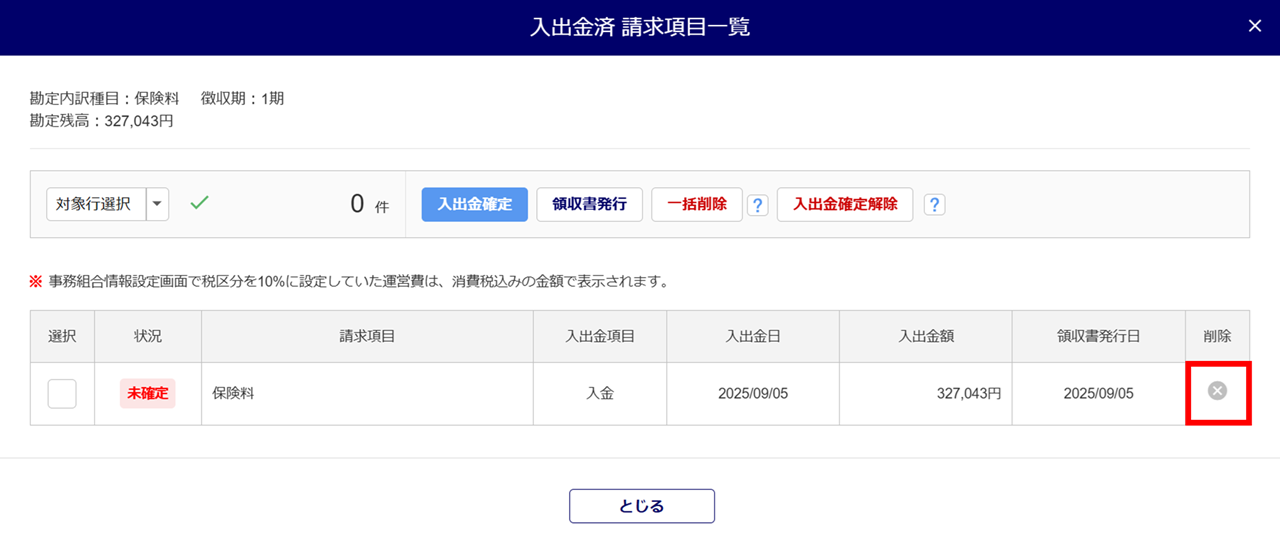This screenshot has width=1280, height=551.
Task: Click the 入出金確定解除 button
Action: point(845,204)
